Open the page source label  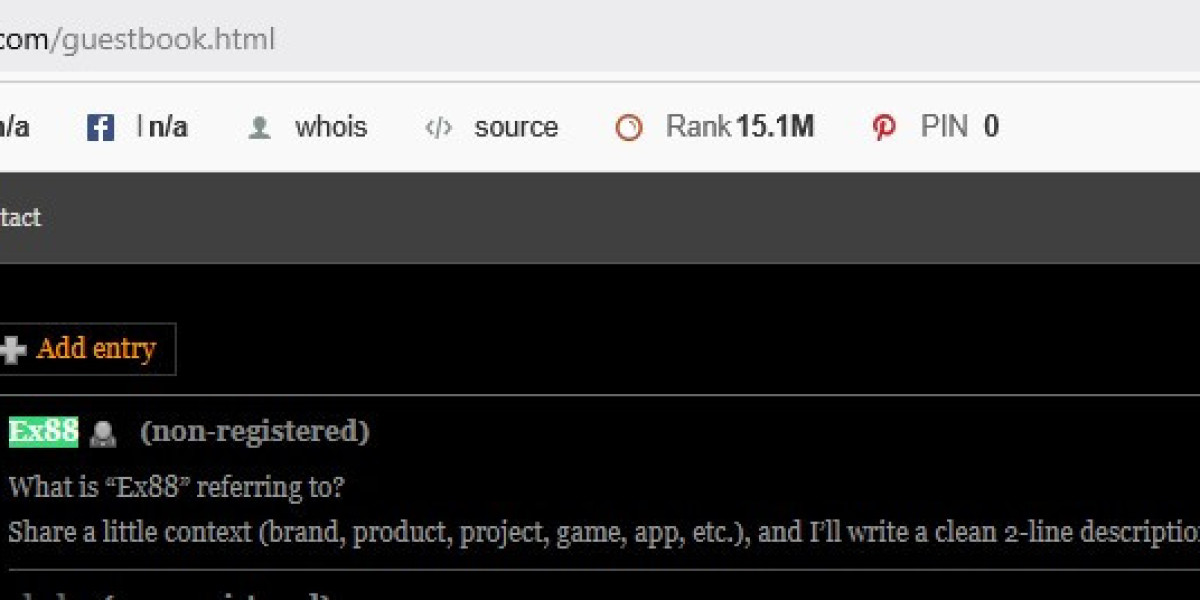(516, 127)
